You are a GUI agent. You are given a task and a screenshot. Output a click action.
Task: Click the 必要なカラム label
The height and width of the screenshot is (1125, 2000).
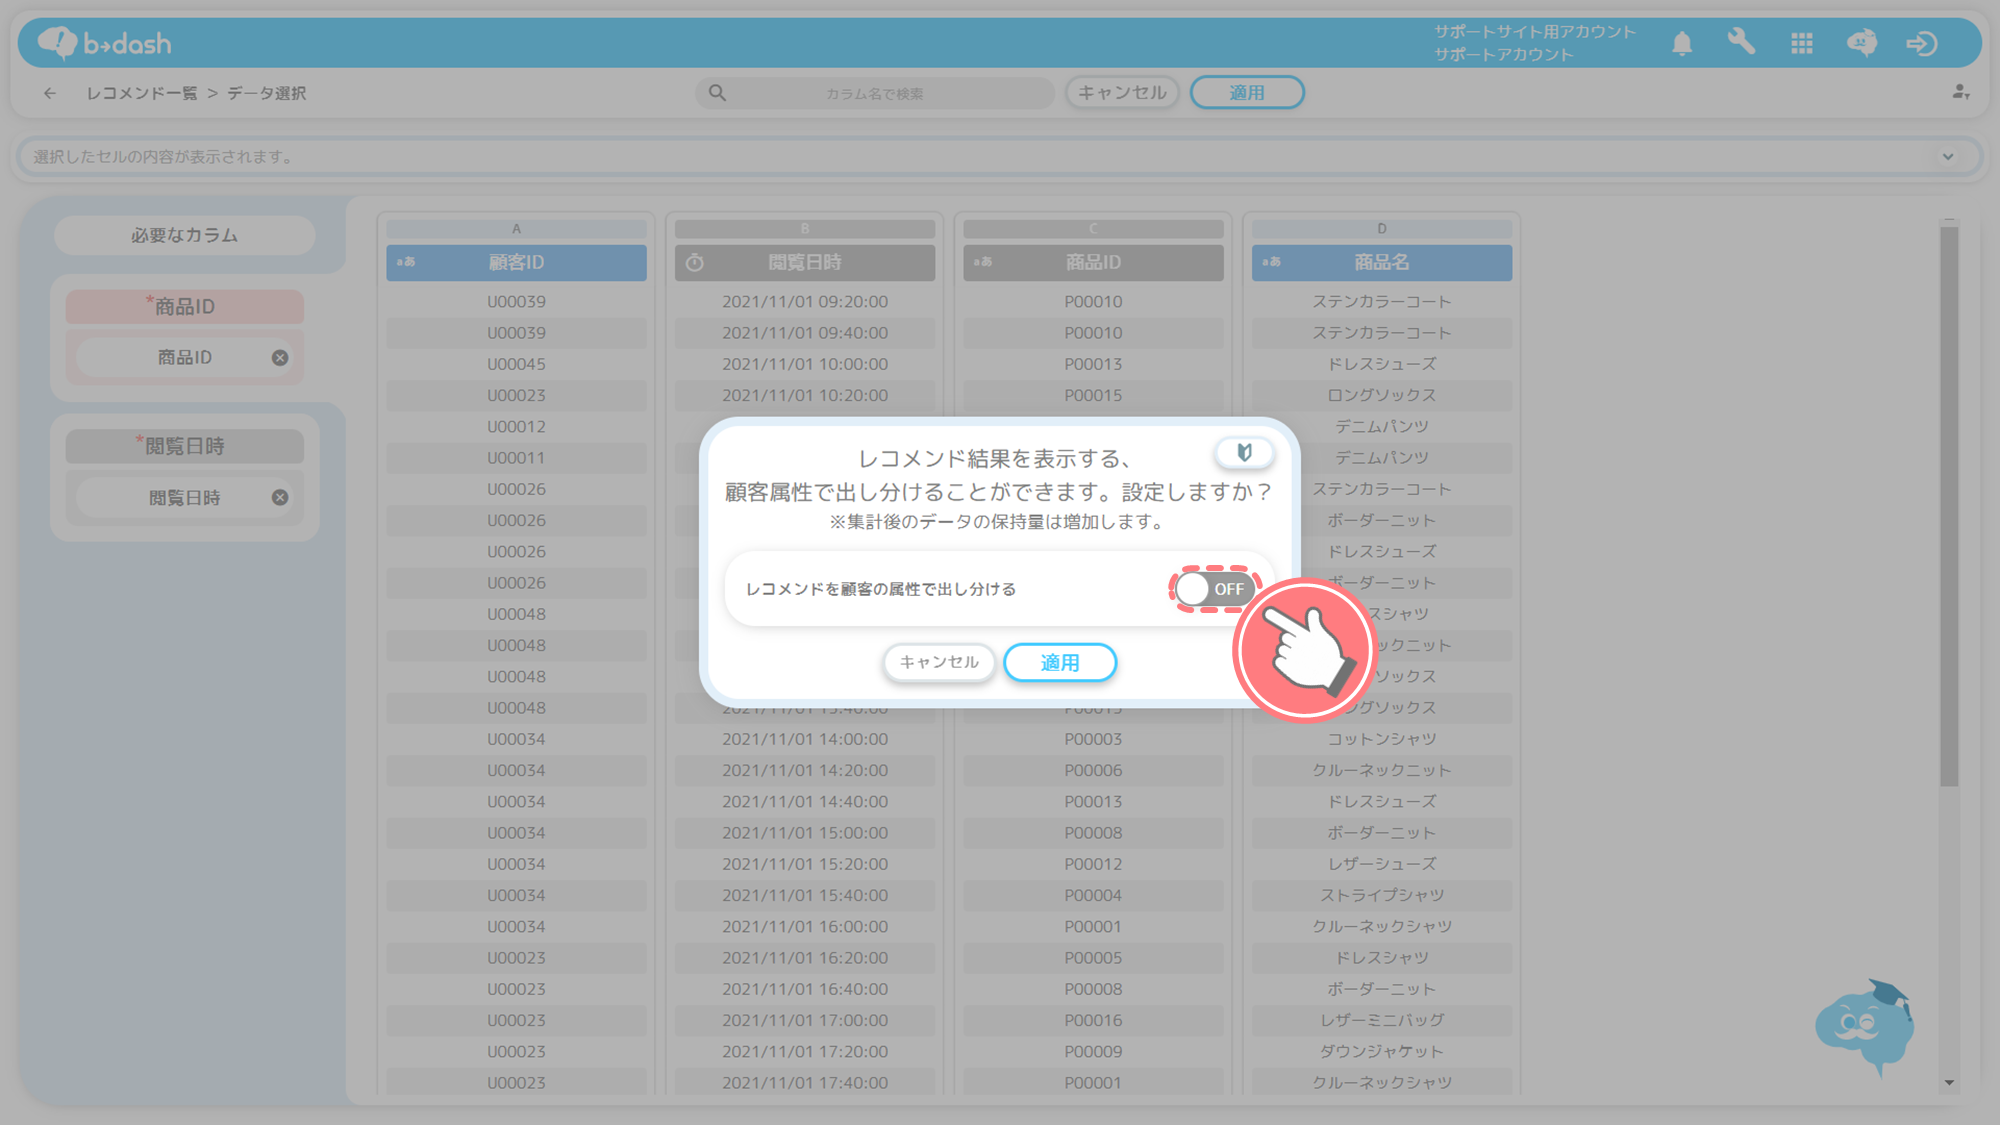185,235
